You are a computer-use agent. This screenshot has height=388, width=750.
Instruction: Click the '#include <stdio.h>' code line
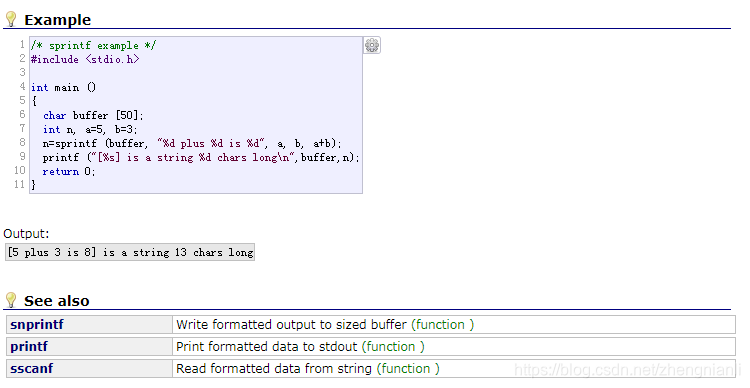[x=85, y=59]
